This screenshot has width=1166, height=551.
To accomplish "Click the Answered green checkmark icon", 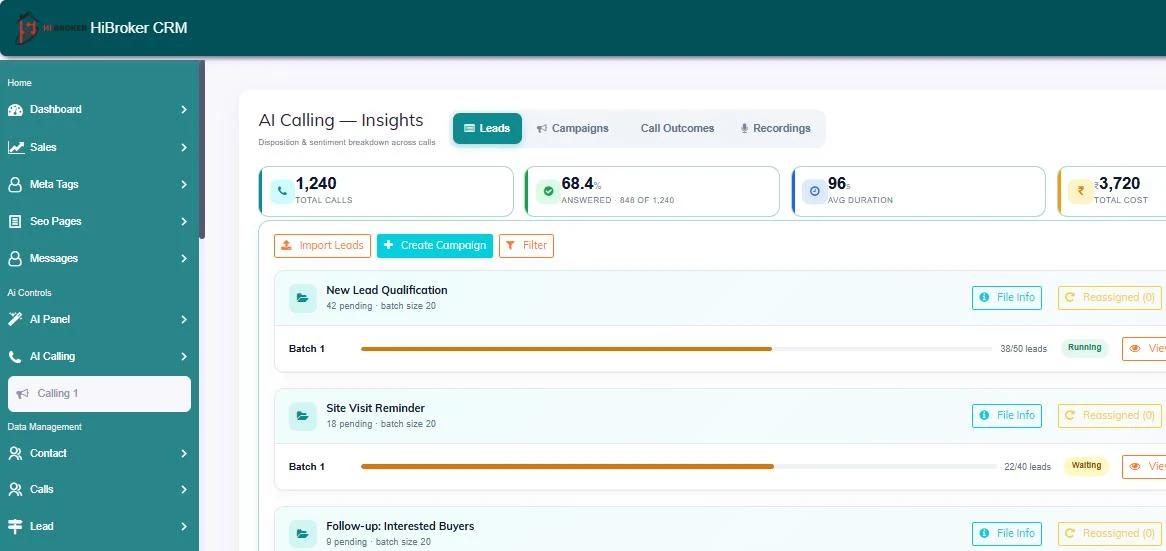I will tap(549, 191).
